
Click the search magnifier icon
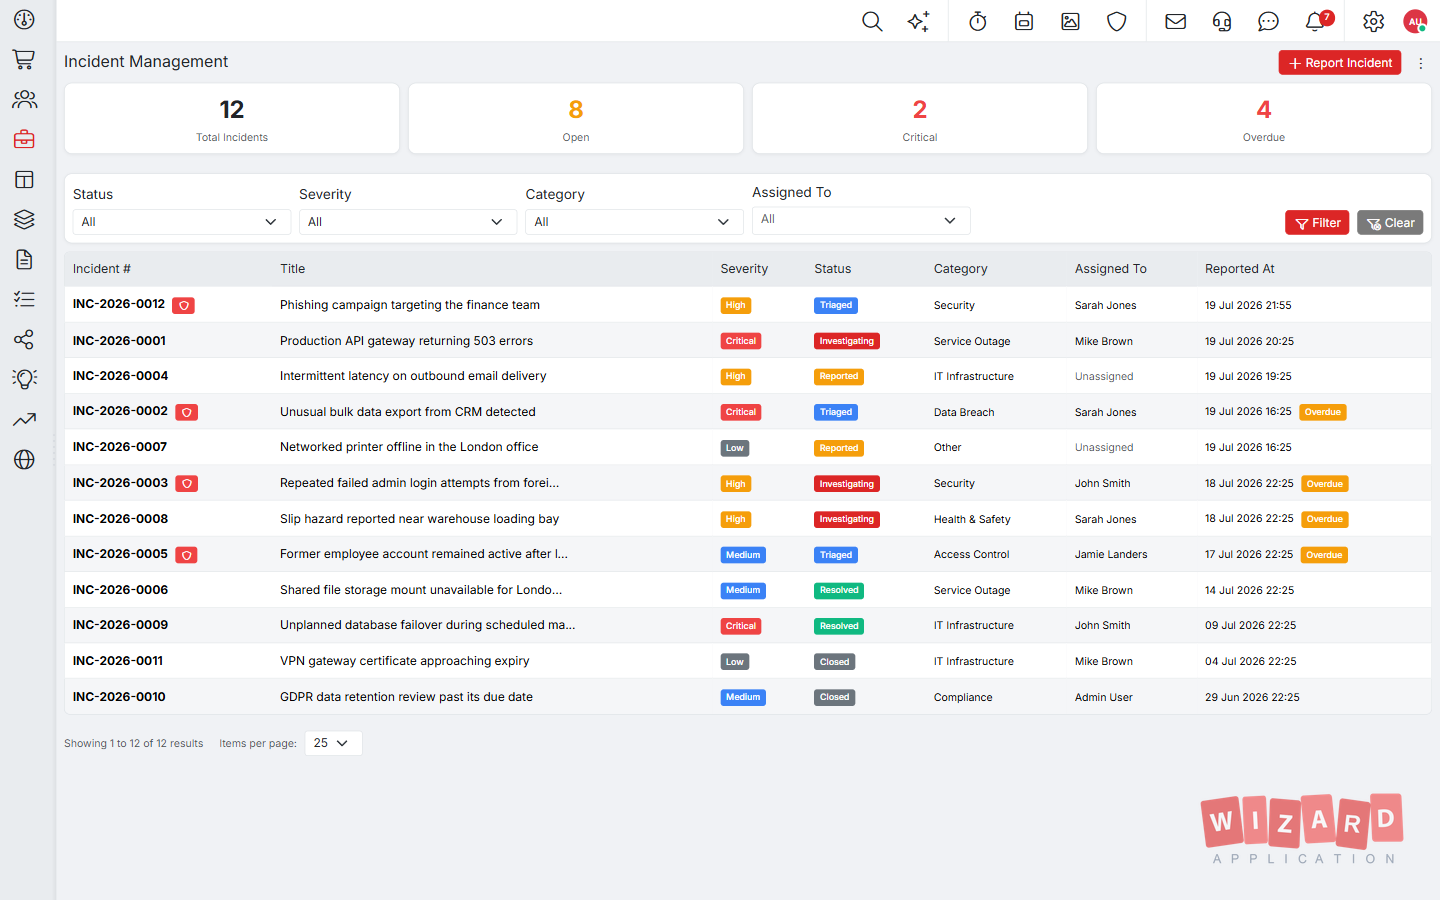tap(872, 21)
